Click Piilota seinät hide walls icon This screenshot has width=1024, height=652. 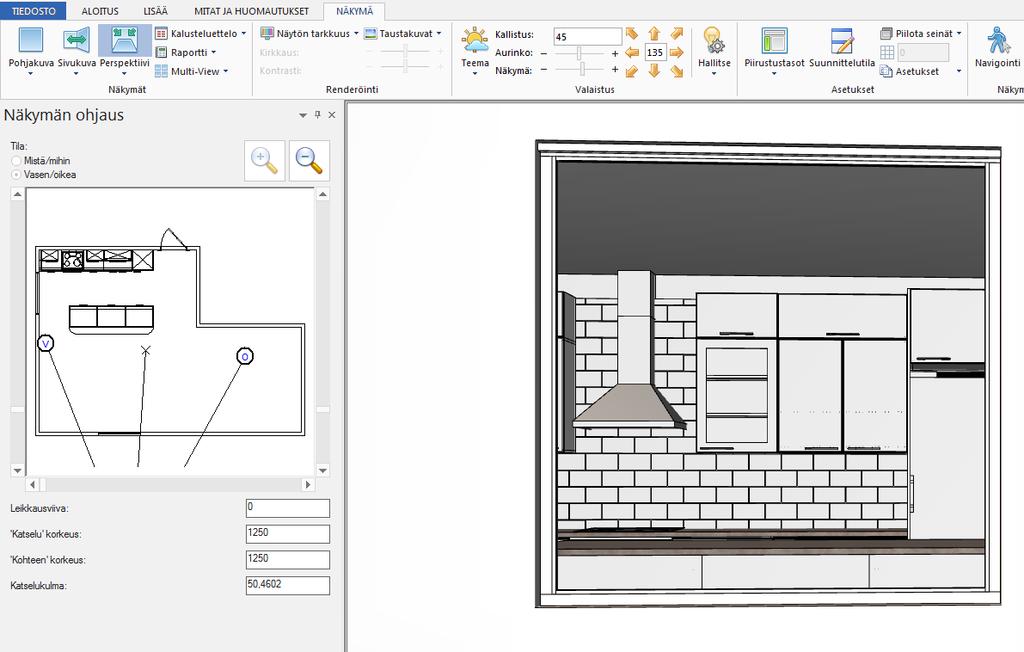pyautogui.click(x=886, y=33)
